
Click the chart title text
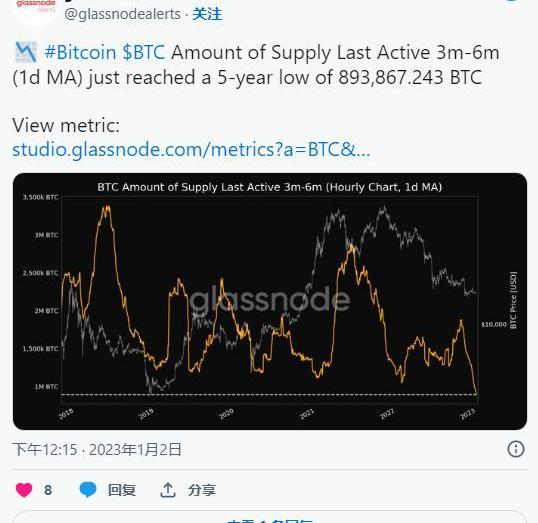coord(270,187)
